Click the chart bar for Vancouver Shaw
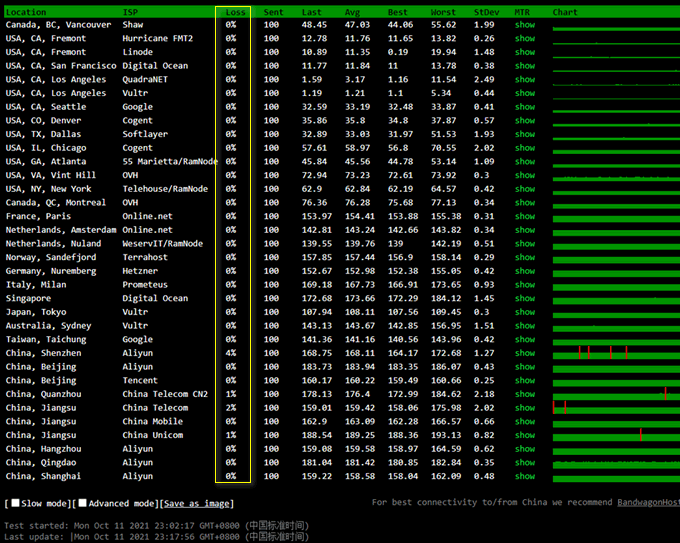The height and width of the screenshot is (543, 680). tap(612, 25)
